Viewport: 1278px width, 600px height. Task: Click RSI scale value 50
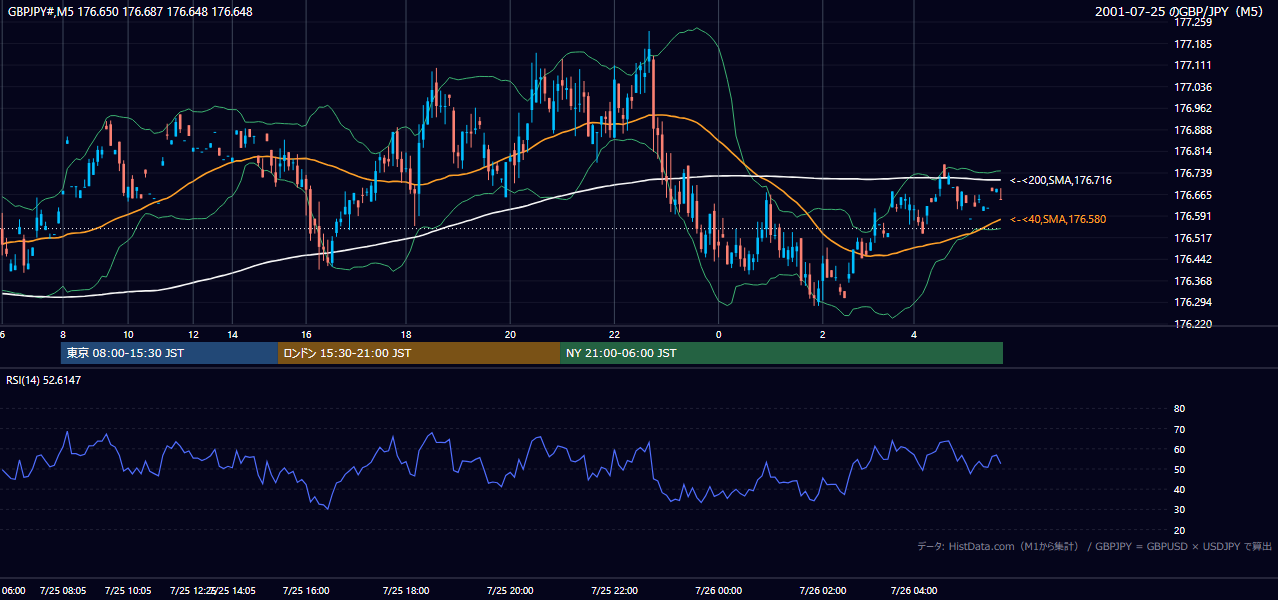(1179, 469)
